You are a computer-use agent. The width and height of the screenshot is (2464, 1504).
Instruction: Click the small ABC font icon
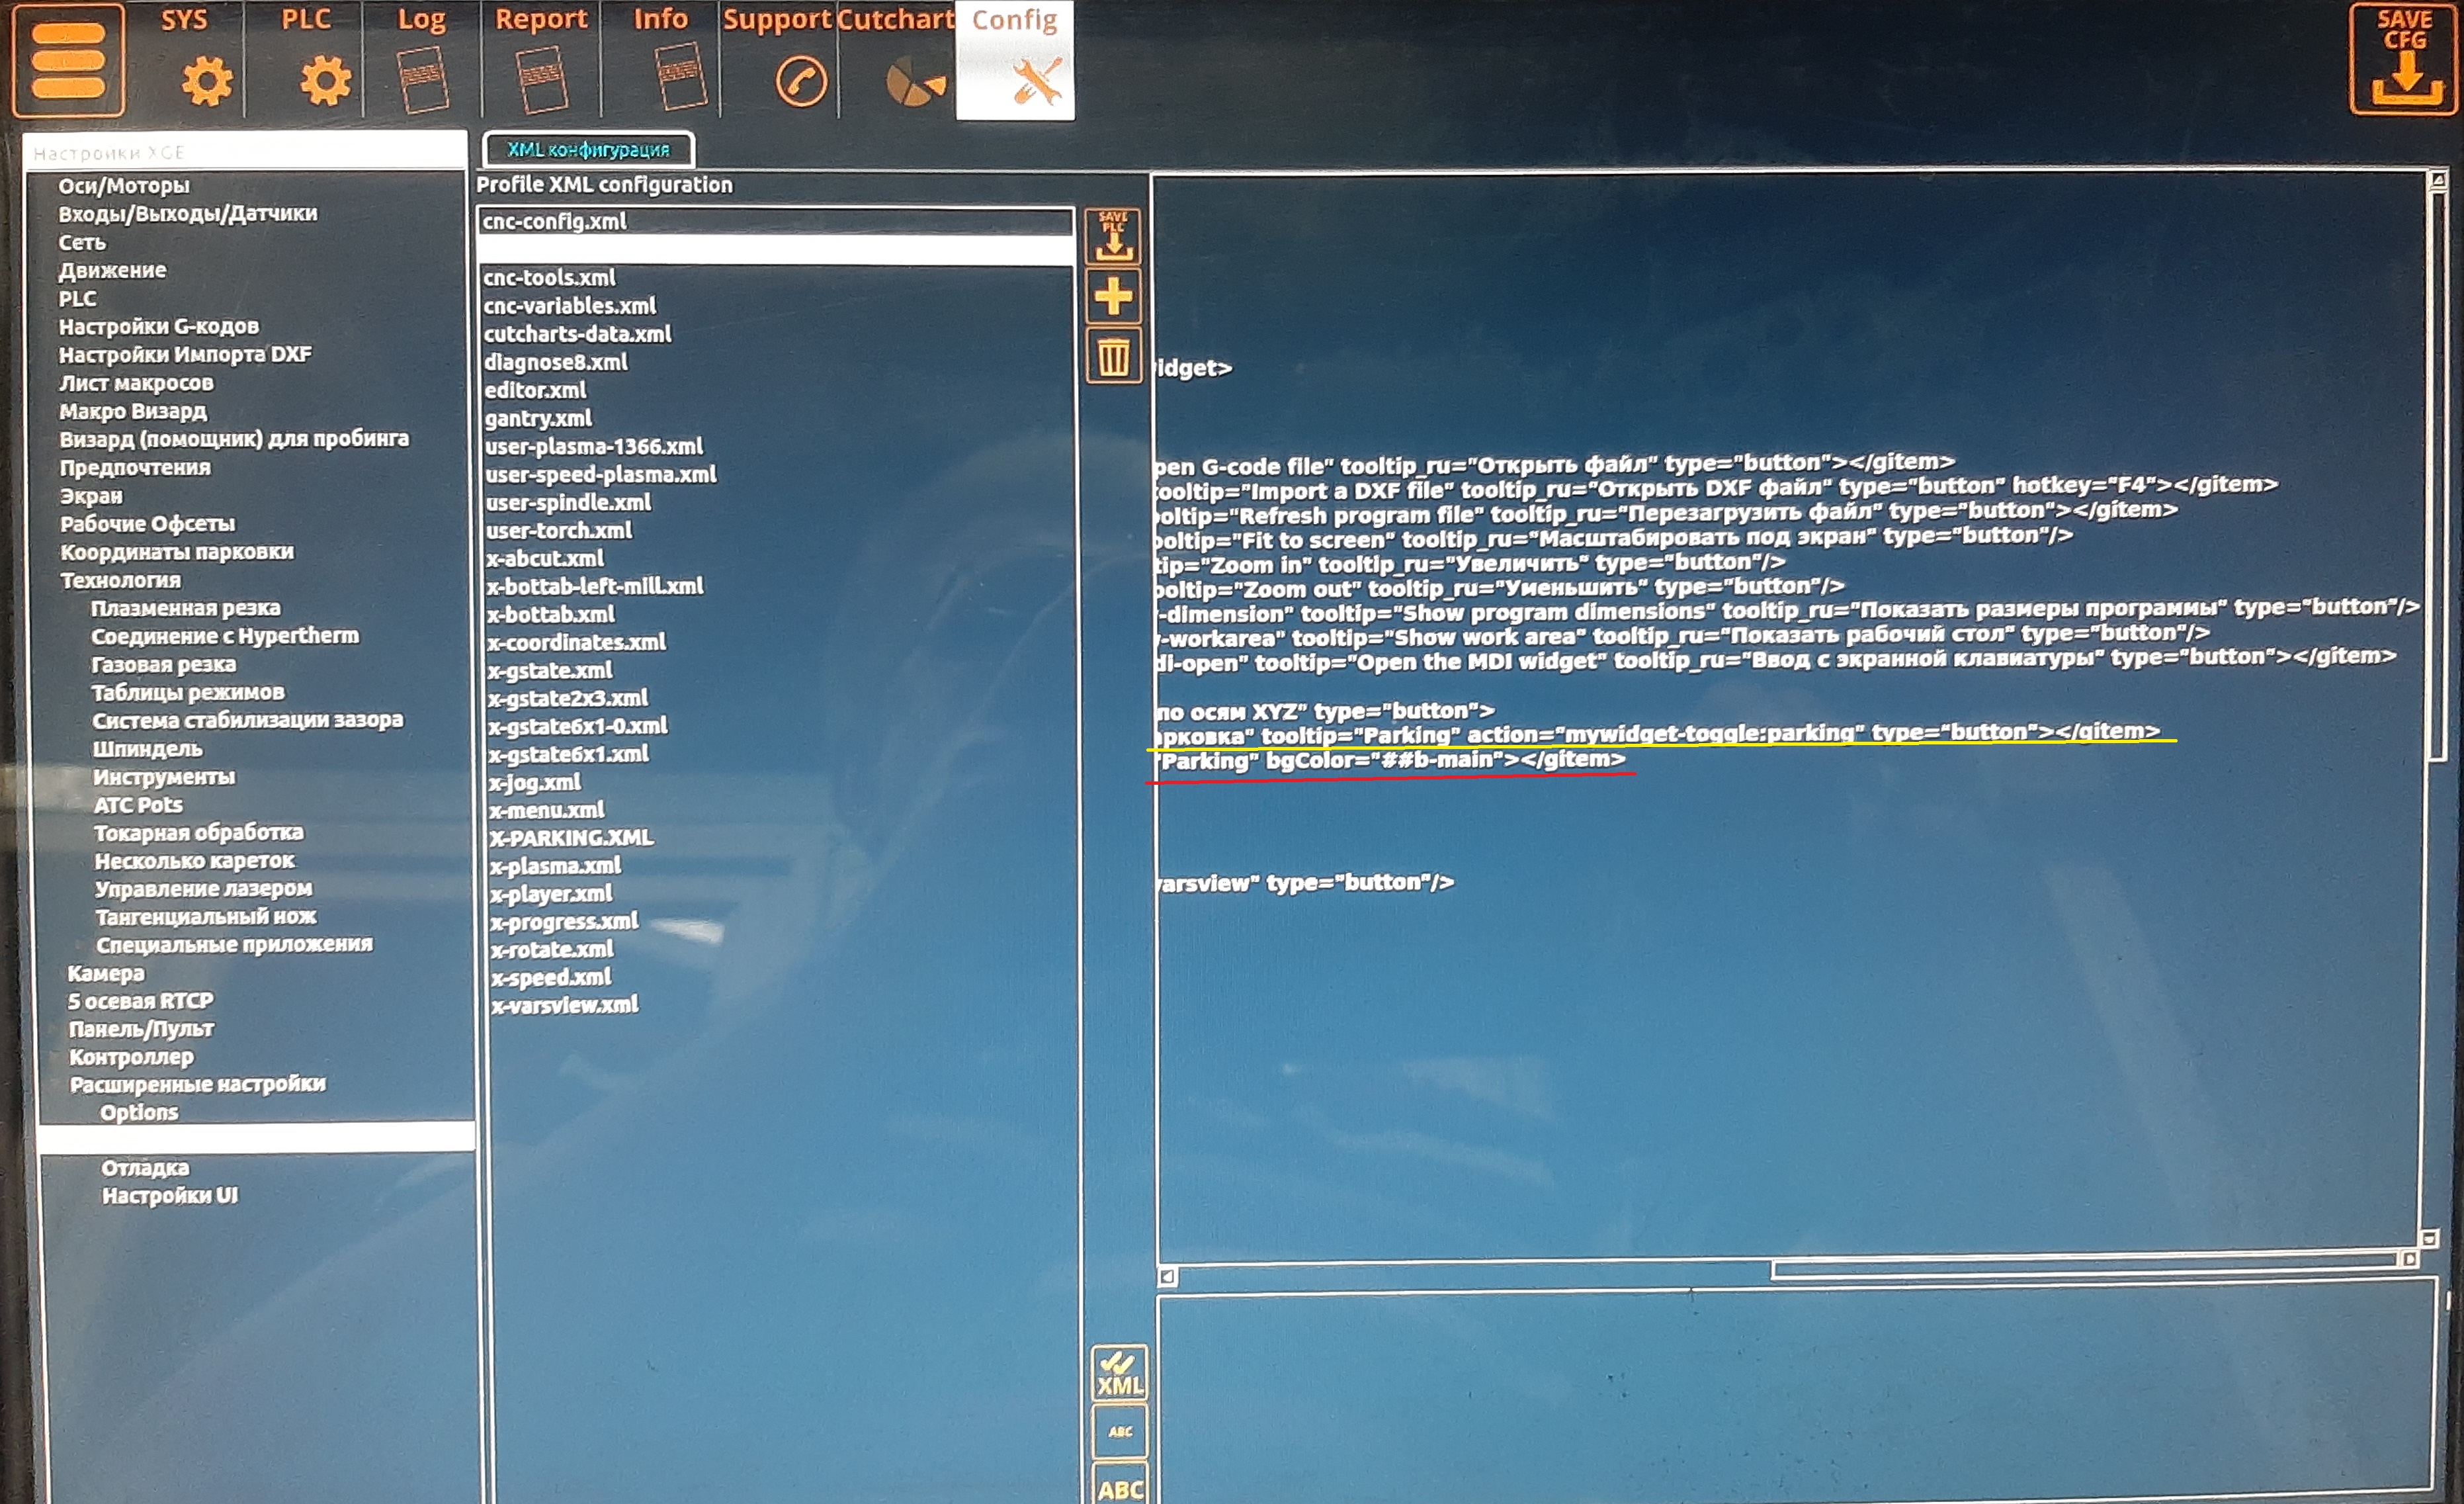pos(1119,1432)
